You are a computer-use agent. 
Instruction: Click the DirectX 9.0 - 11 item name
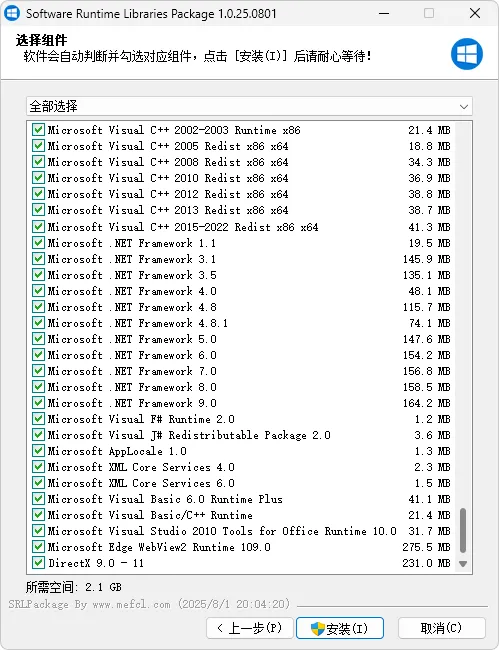tap(96, 563)
